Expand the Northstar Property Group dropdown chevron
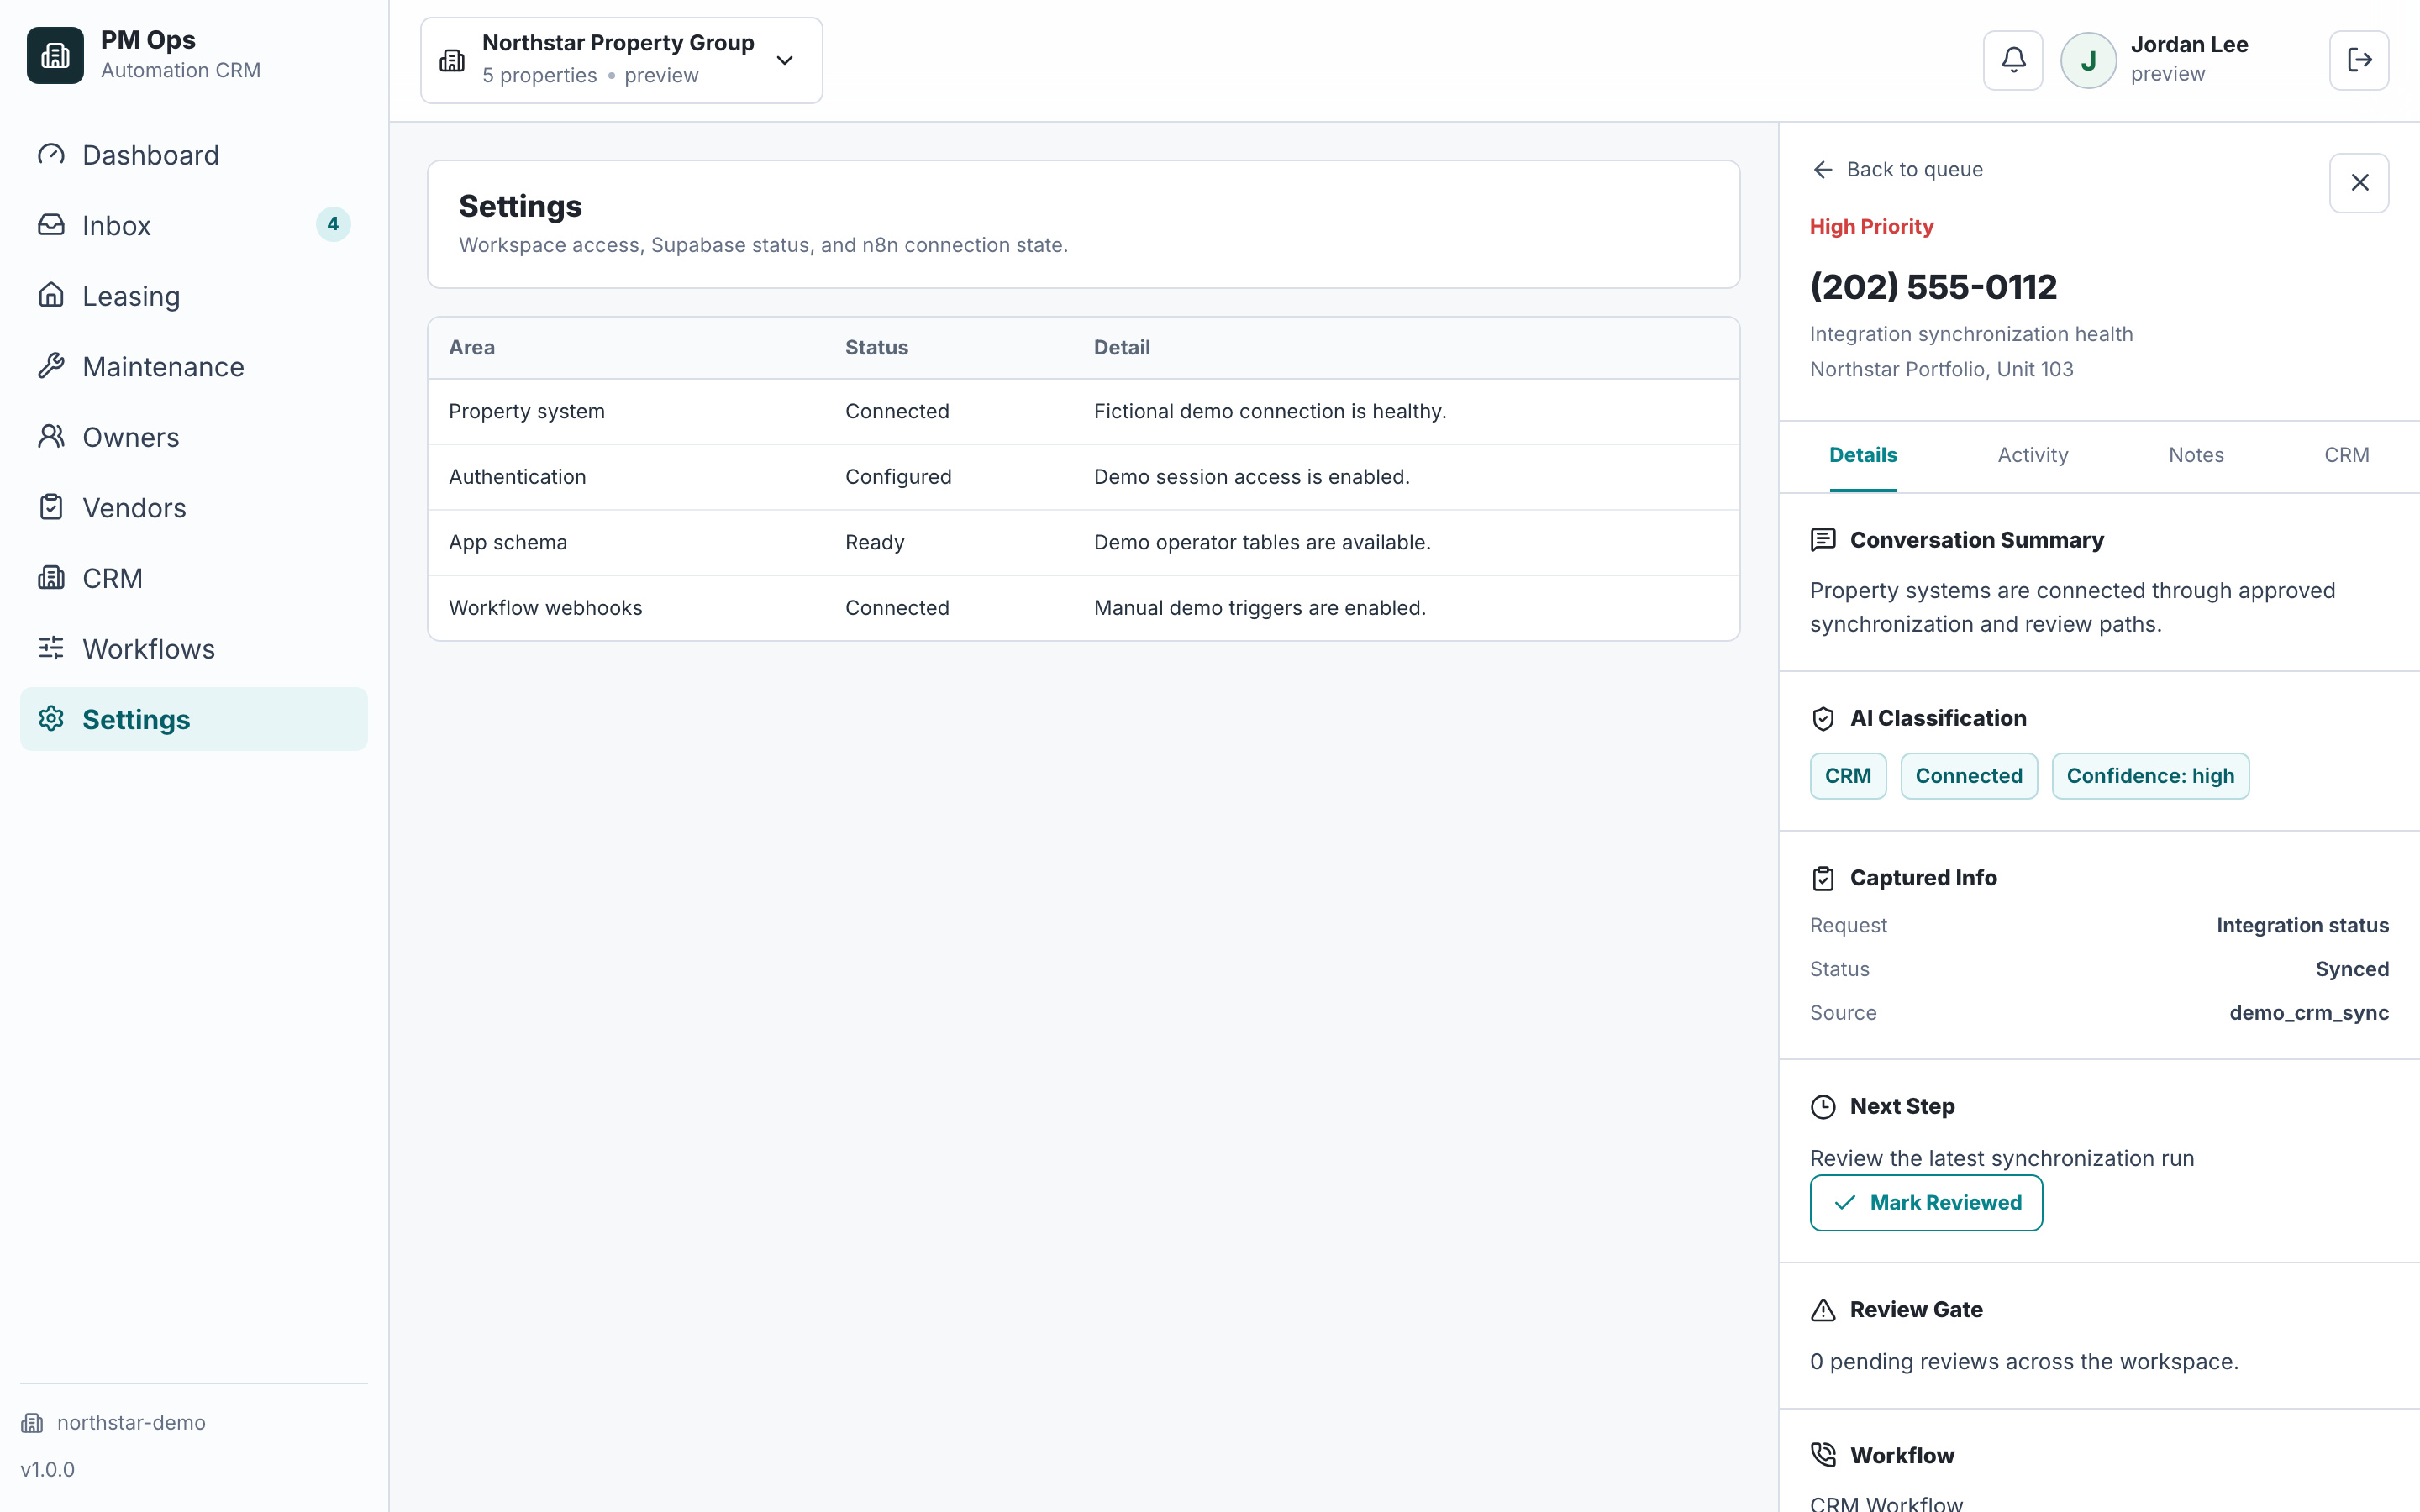The height and width of the screenshot is (1512, 2420). point(785,60)
